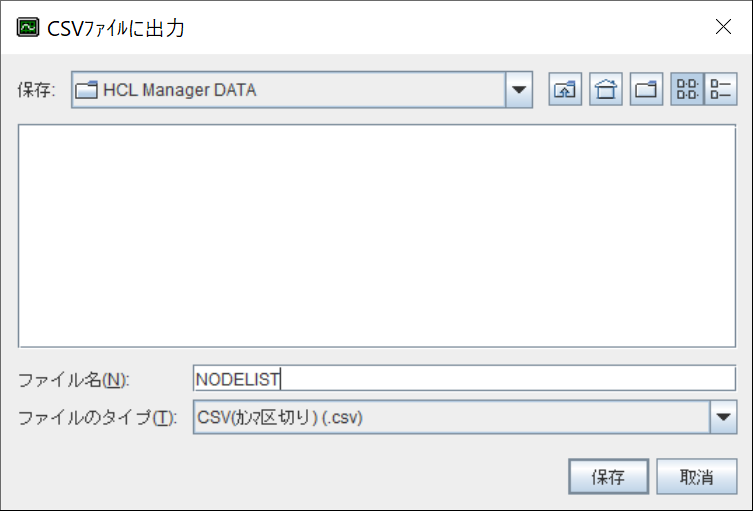Click the green monitor application icon
The height and width of the screenshot is (511, 753).
28,27
